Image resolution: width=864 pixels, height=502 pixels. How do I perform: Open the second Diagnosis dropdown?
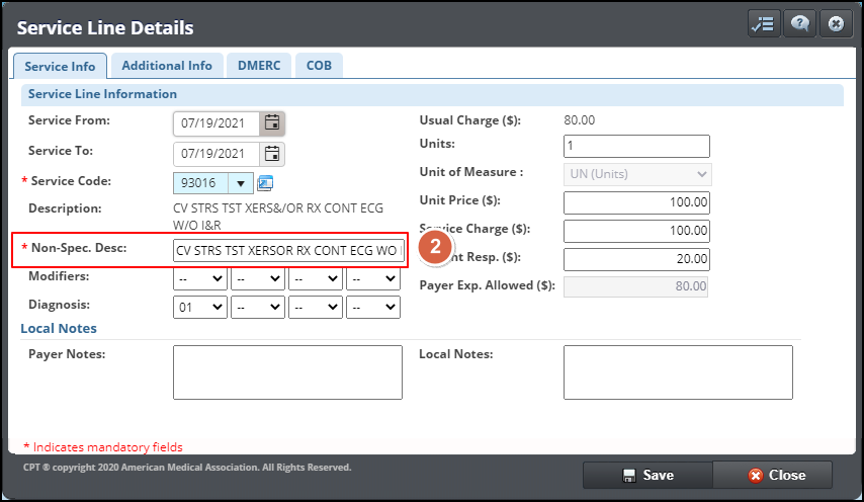257,307
